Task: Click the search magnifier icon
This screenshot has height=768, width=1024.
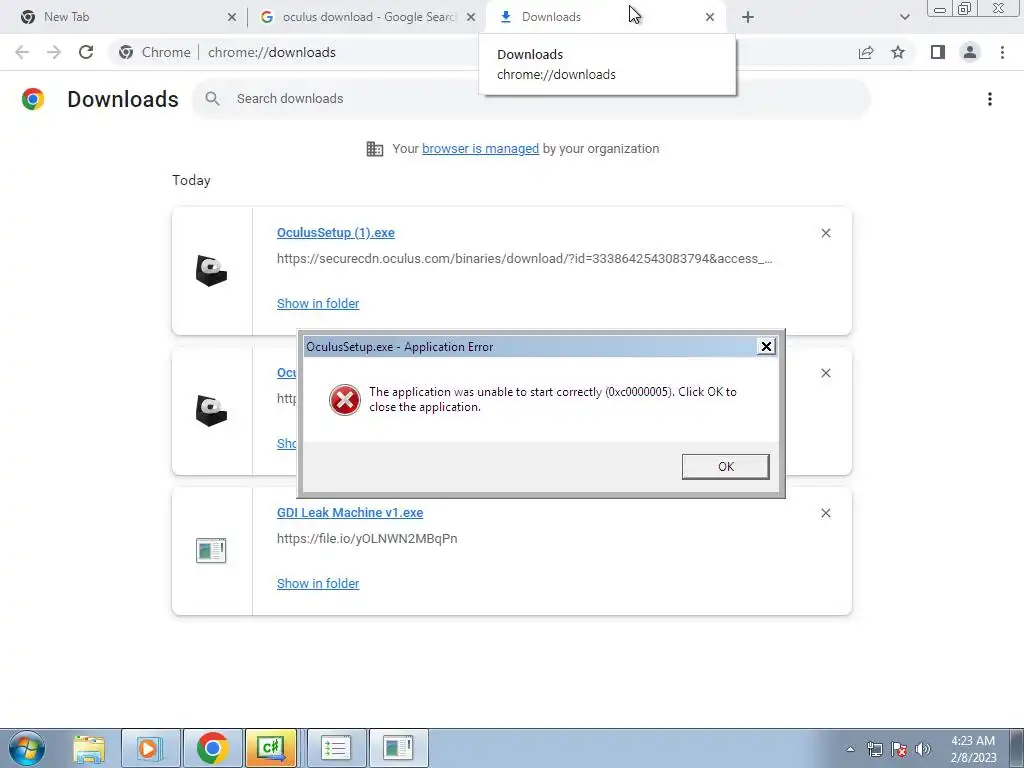Action: tap(212, 99)
